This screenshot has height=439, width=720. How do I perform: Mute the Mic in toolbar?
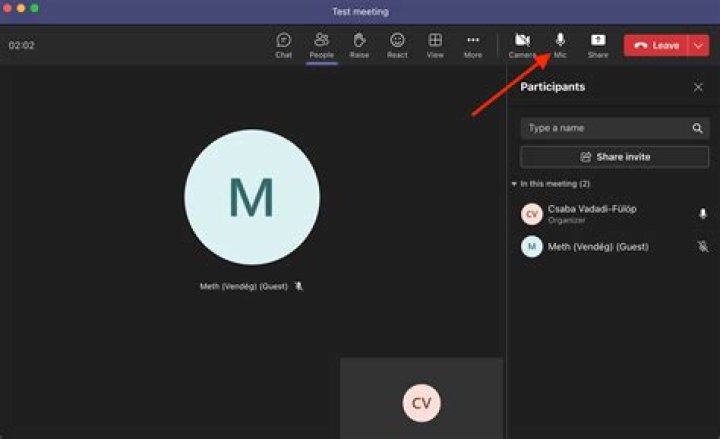coord(560,44)
